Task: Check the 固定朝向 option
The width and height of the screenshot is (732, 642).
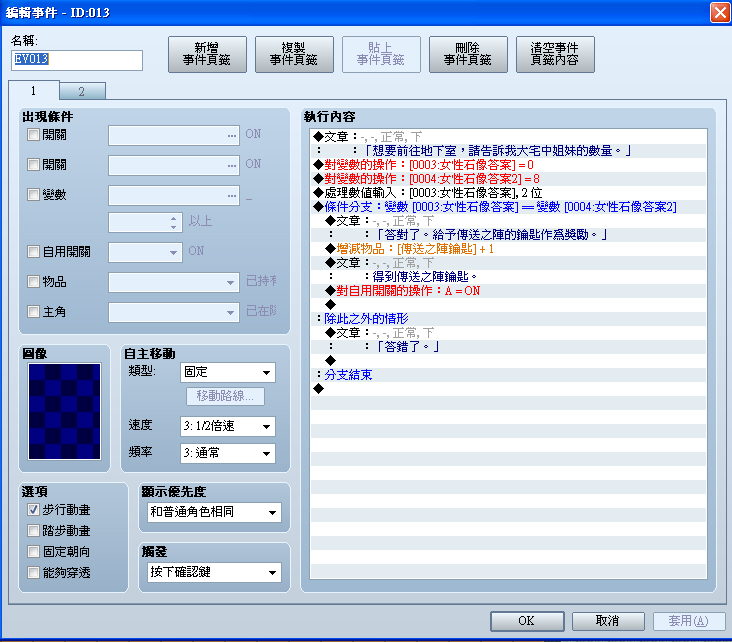Action: (33, 551)
